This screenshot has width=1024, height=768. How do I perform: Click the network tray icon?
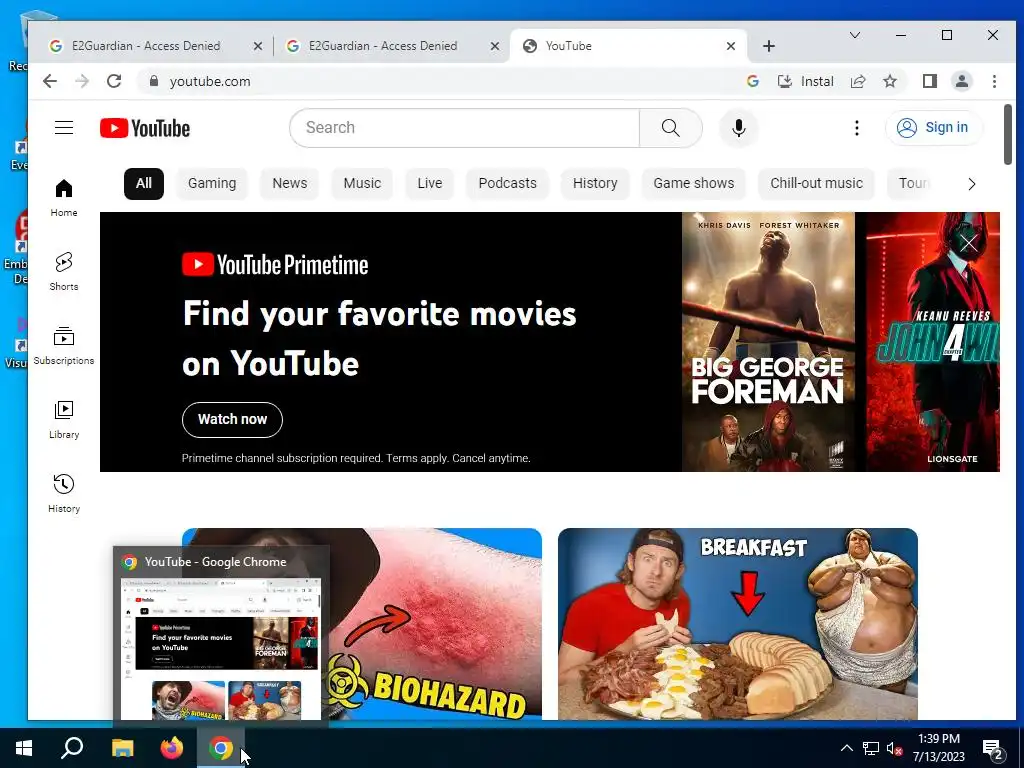pyautogui.click(x=871, y=748)
